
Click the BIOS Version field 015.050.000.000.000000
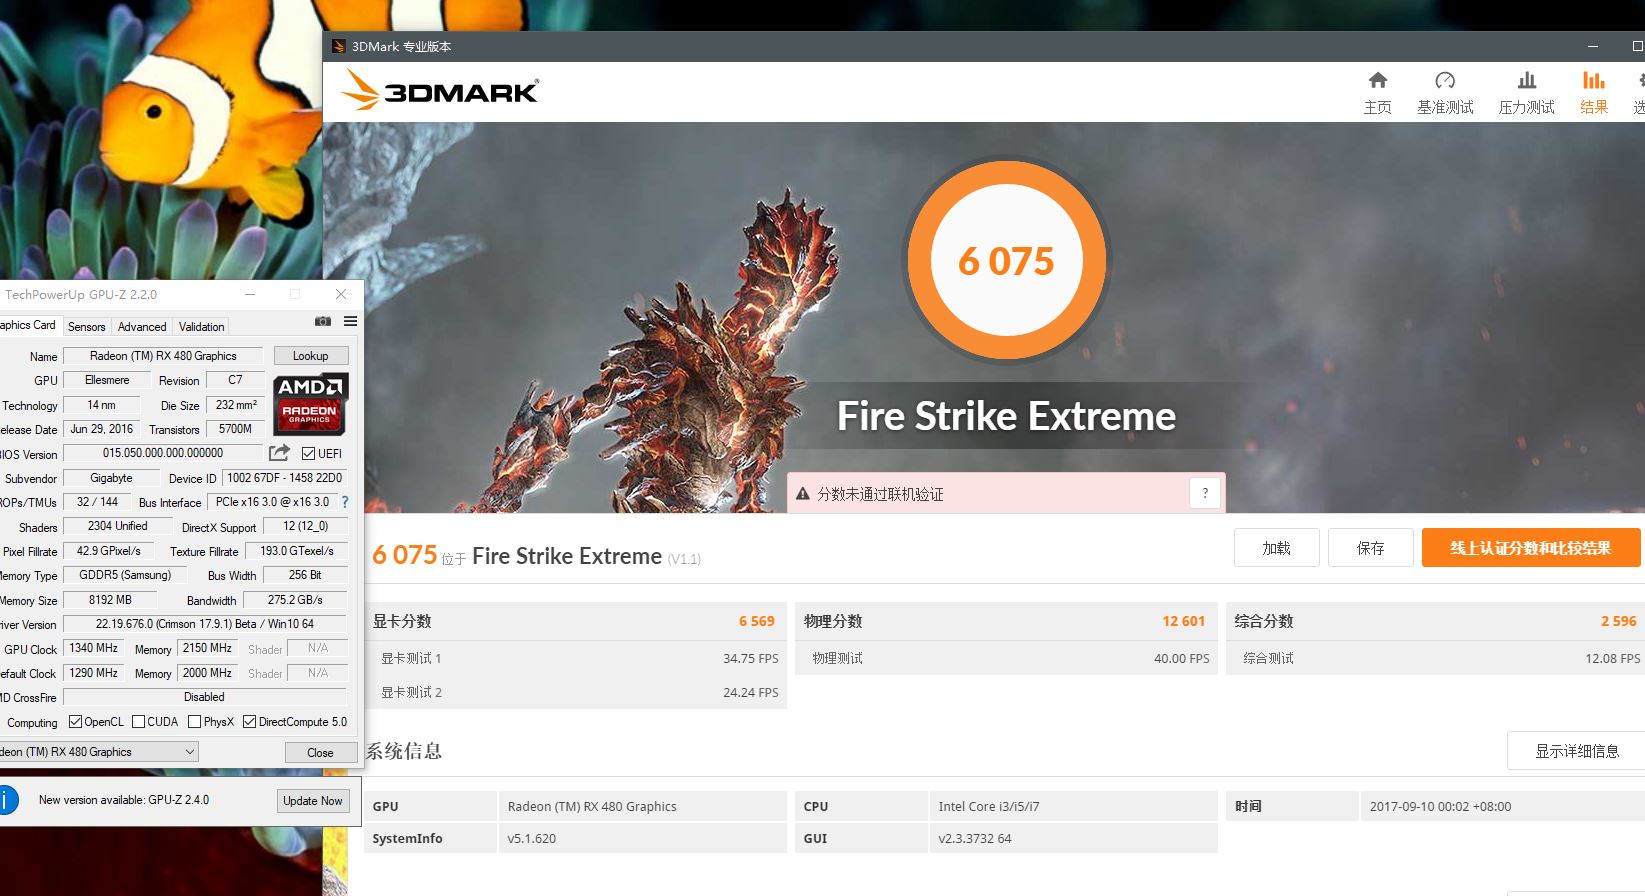(163, 453)
